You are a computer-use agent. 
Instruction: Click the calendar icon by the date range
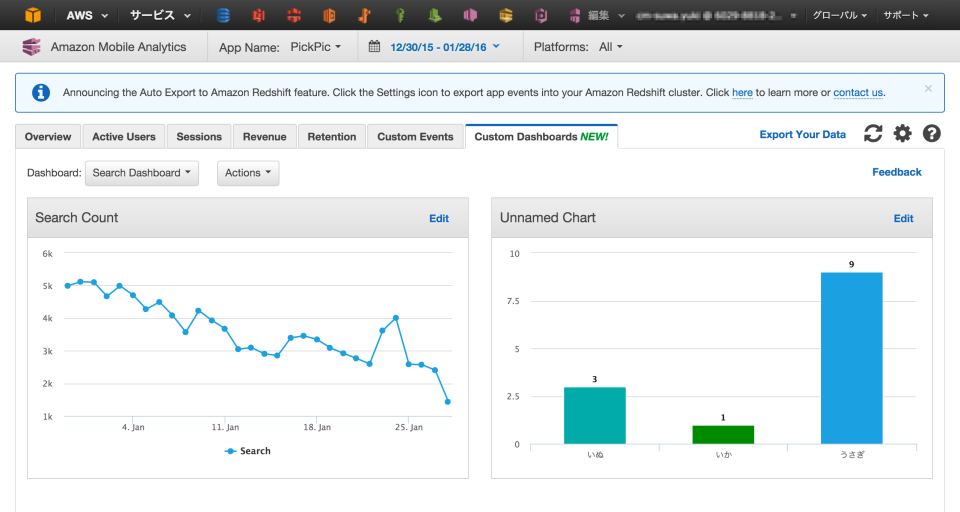click(x=374, y=46)
